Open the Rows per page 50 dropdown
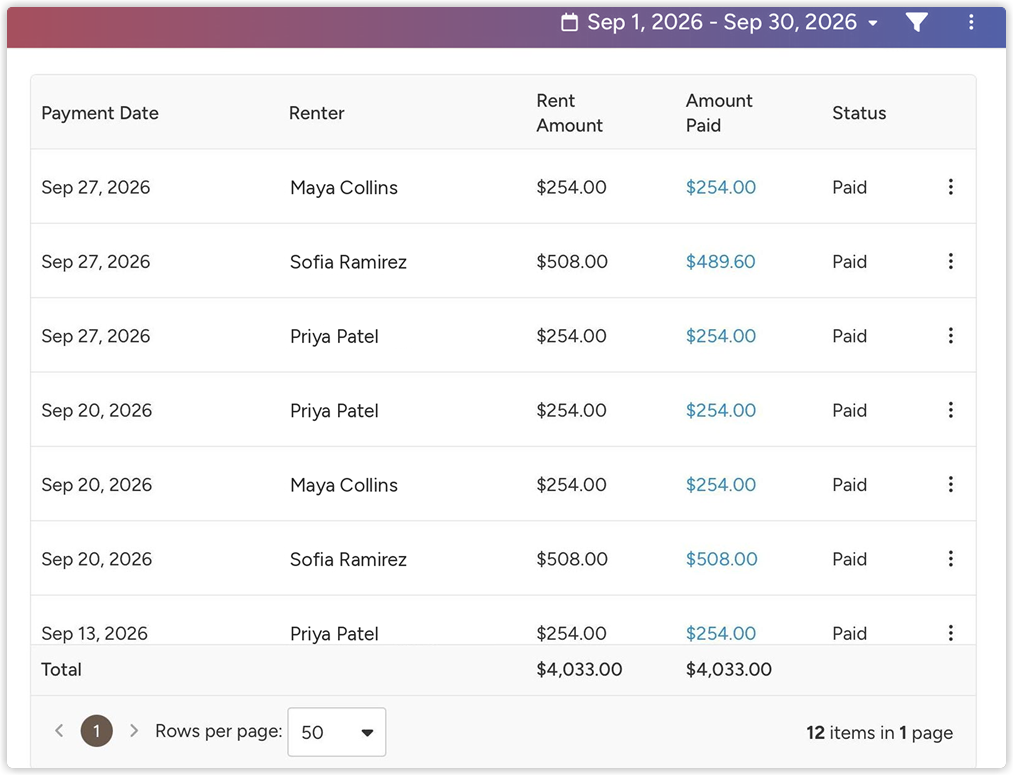This screenshot has height=776, width=1015. [337, 732]
